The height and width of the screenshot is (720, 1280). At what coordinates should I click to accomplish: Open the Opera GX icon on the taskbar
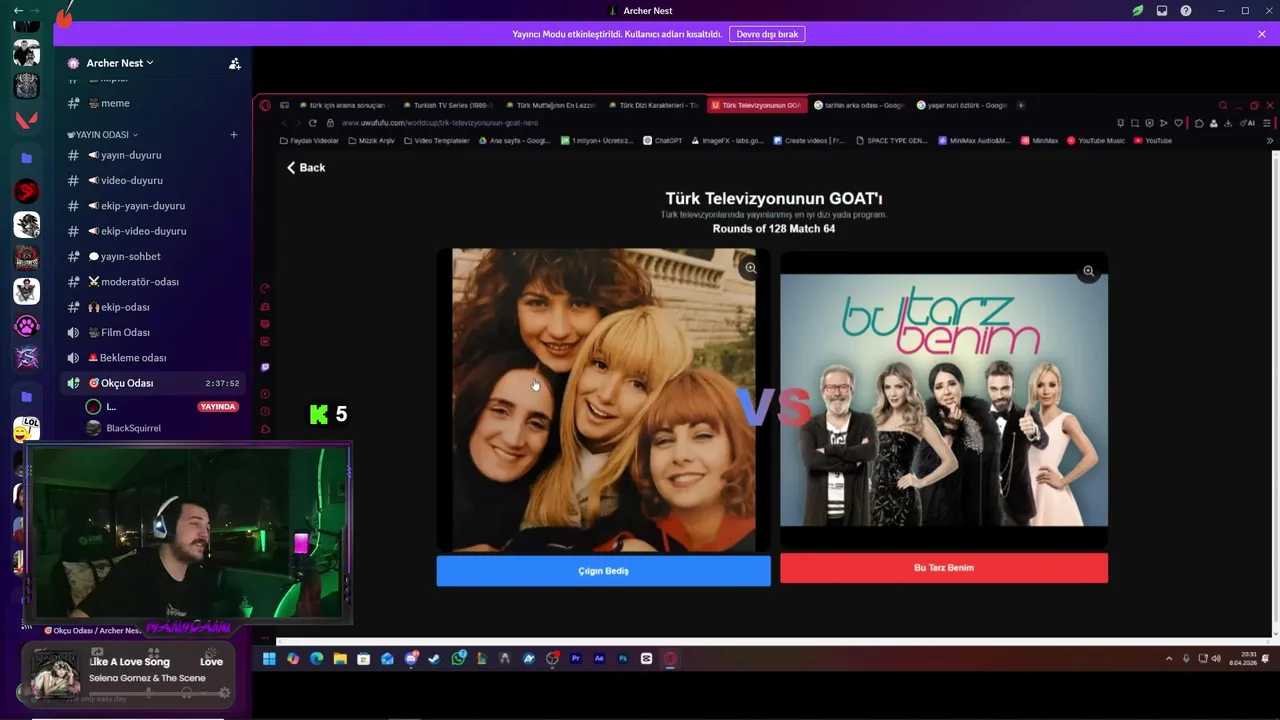(670, 659)
